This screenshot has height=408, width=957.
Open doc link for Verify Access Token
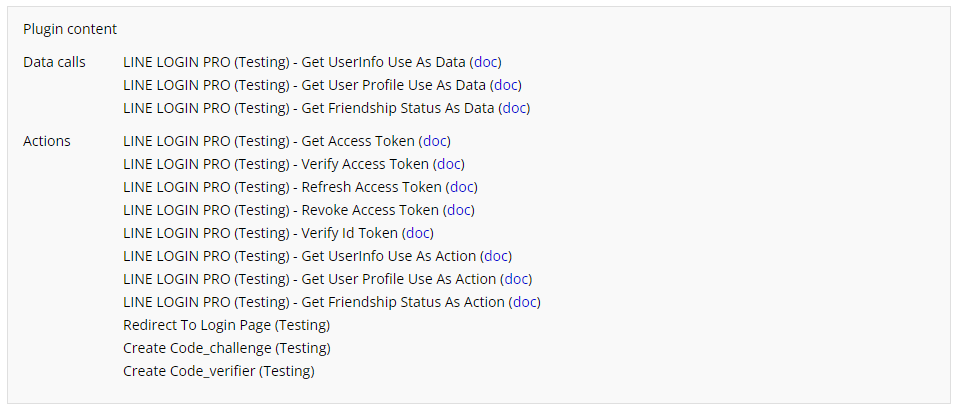click(x=450, y=164)
